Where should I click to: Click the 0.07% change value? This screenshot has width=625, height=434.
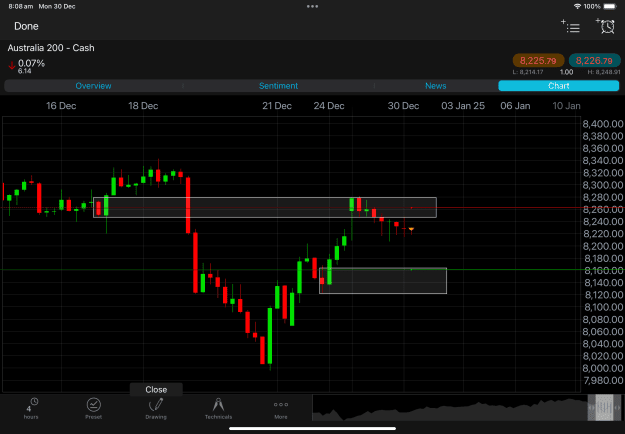point(31,63)
